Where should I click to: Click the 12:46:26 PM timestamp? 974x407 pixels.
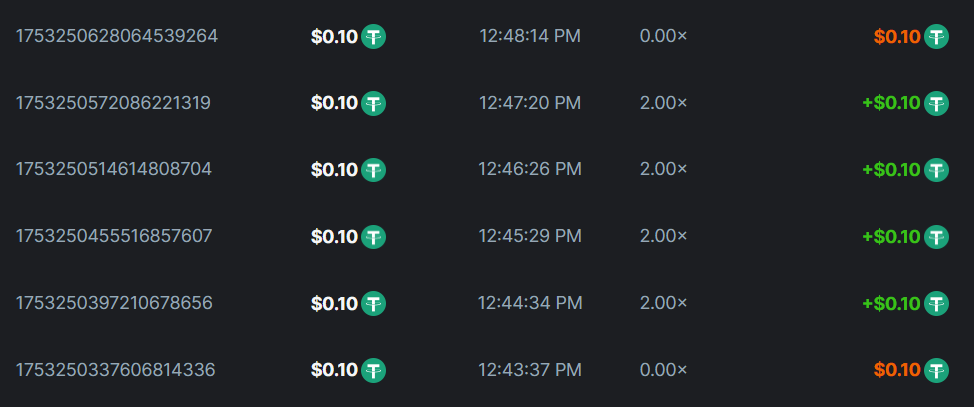(x=529, y=170)
